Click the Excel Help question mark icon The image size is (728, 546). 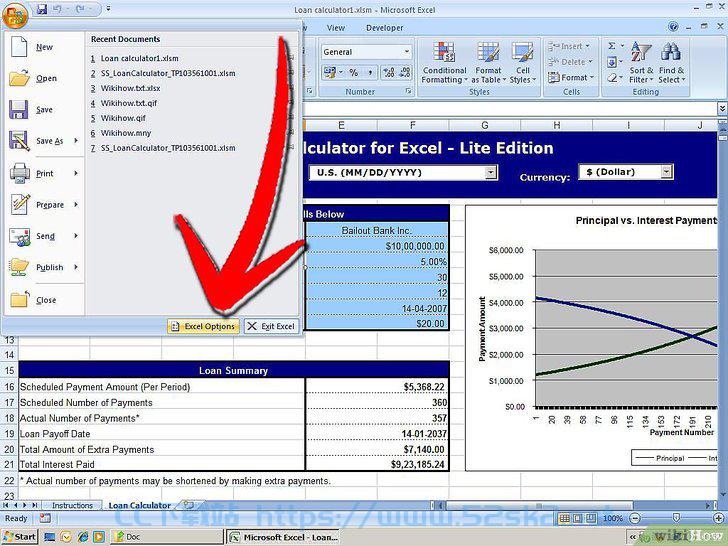pyautogui.click(x=673, y=27)
